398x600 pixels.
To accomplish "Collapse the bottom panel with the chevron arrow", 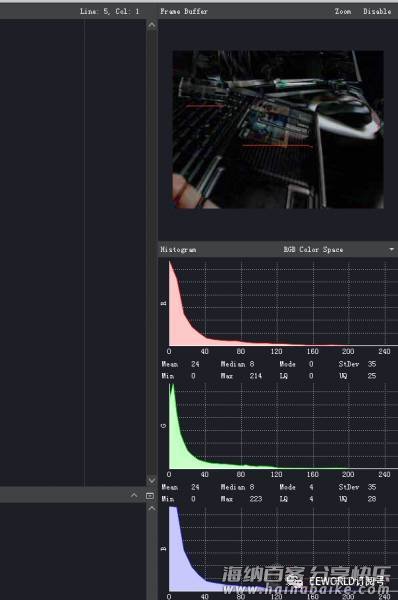I will 134,495.
